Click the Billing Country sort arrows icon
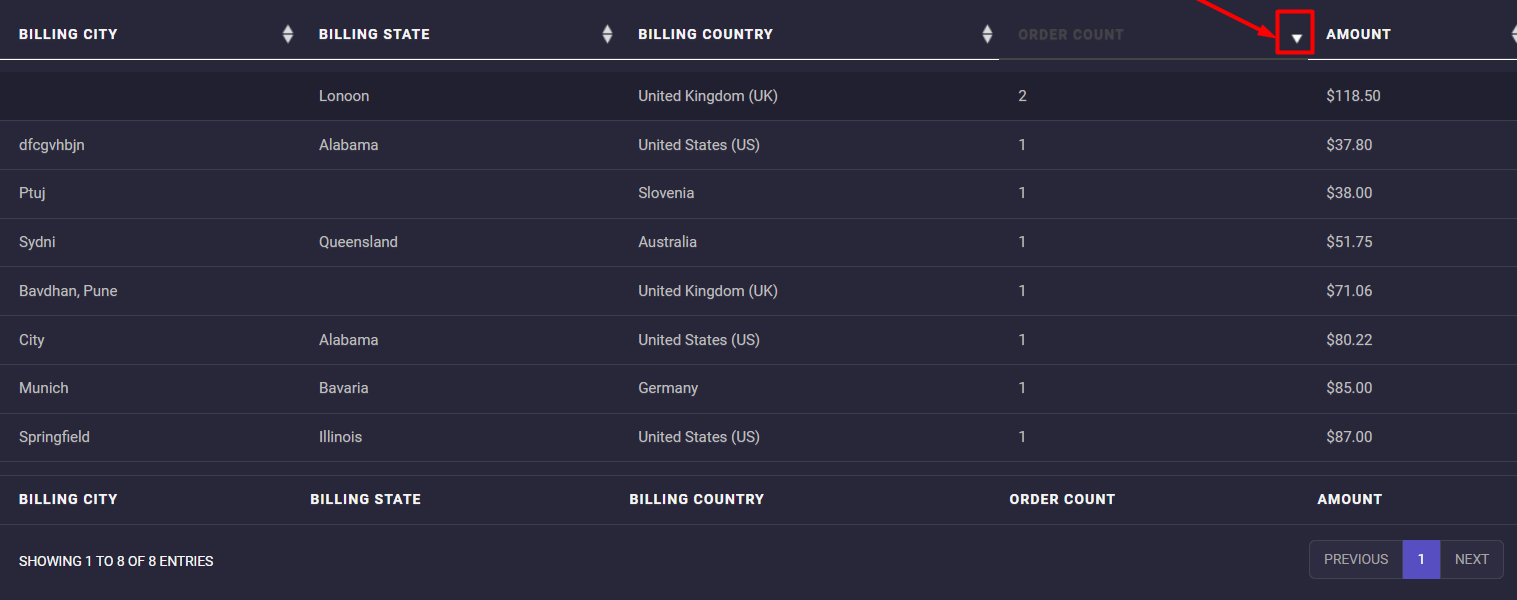 click(987, 34)
